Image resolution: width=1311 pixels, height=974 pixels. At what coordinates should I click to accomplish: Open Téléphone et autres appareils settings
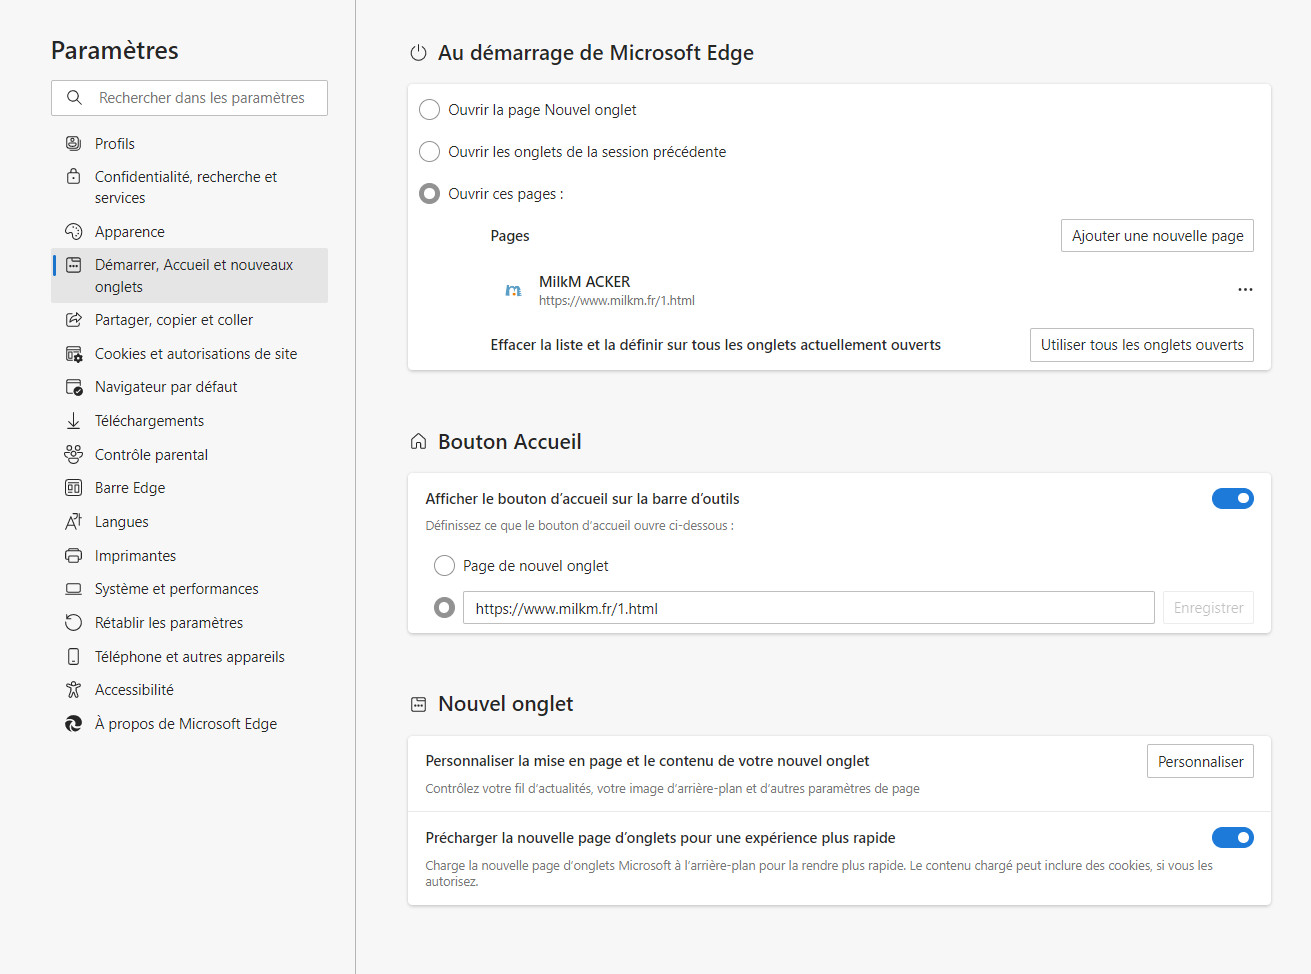189,656
